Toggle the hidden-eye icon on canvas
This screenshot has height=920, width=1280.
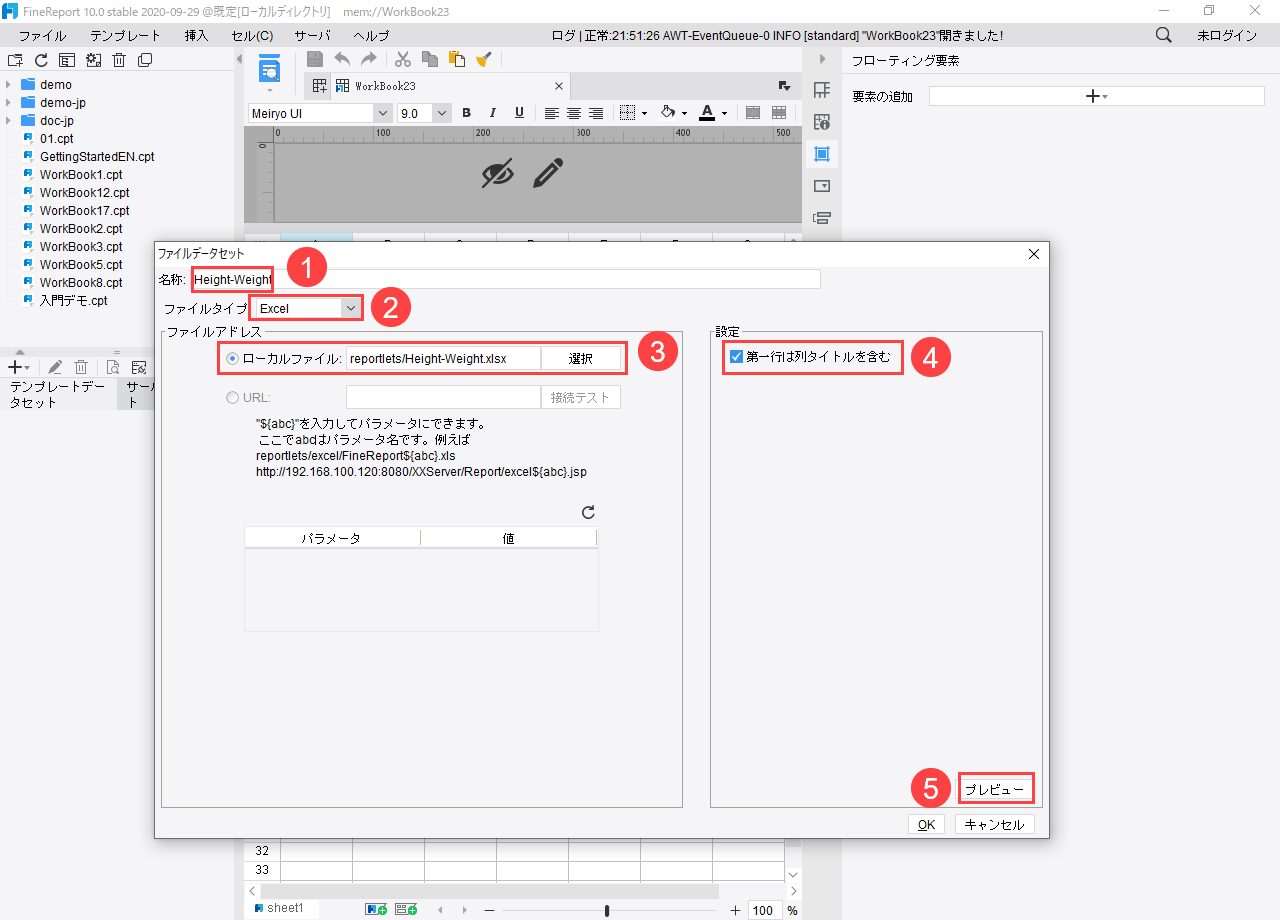[x=497, y=173]
